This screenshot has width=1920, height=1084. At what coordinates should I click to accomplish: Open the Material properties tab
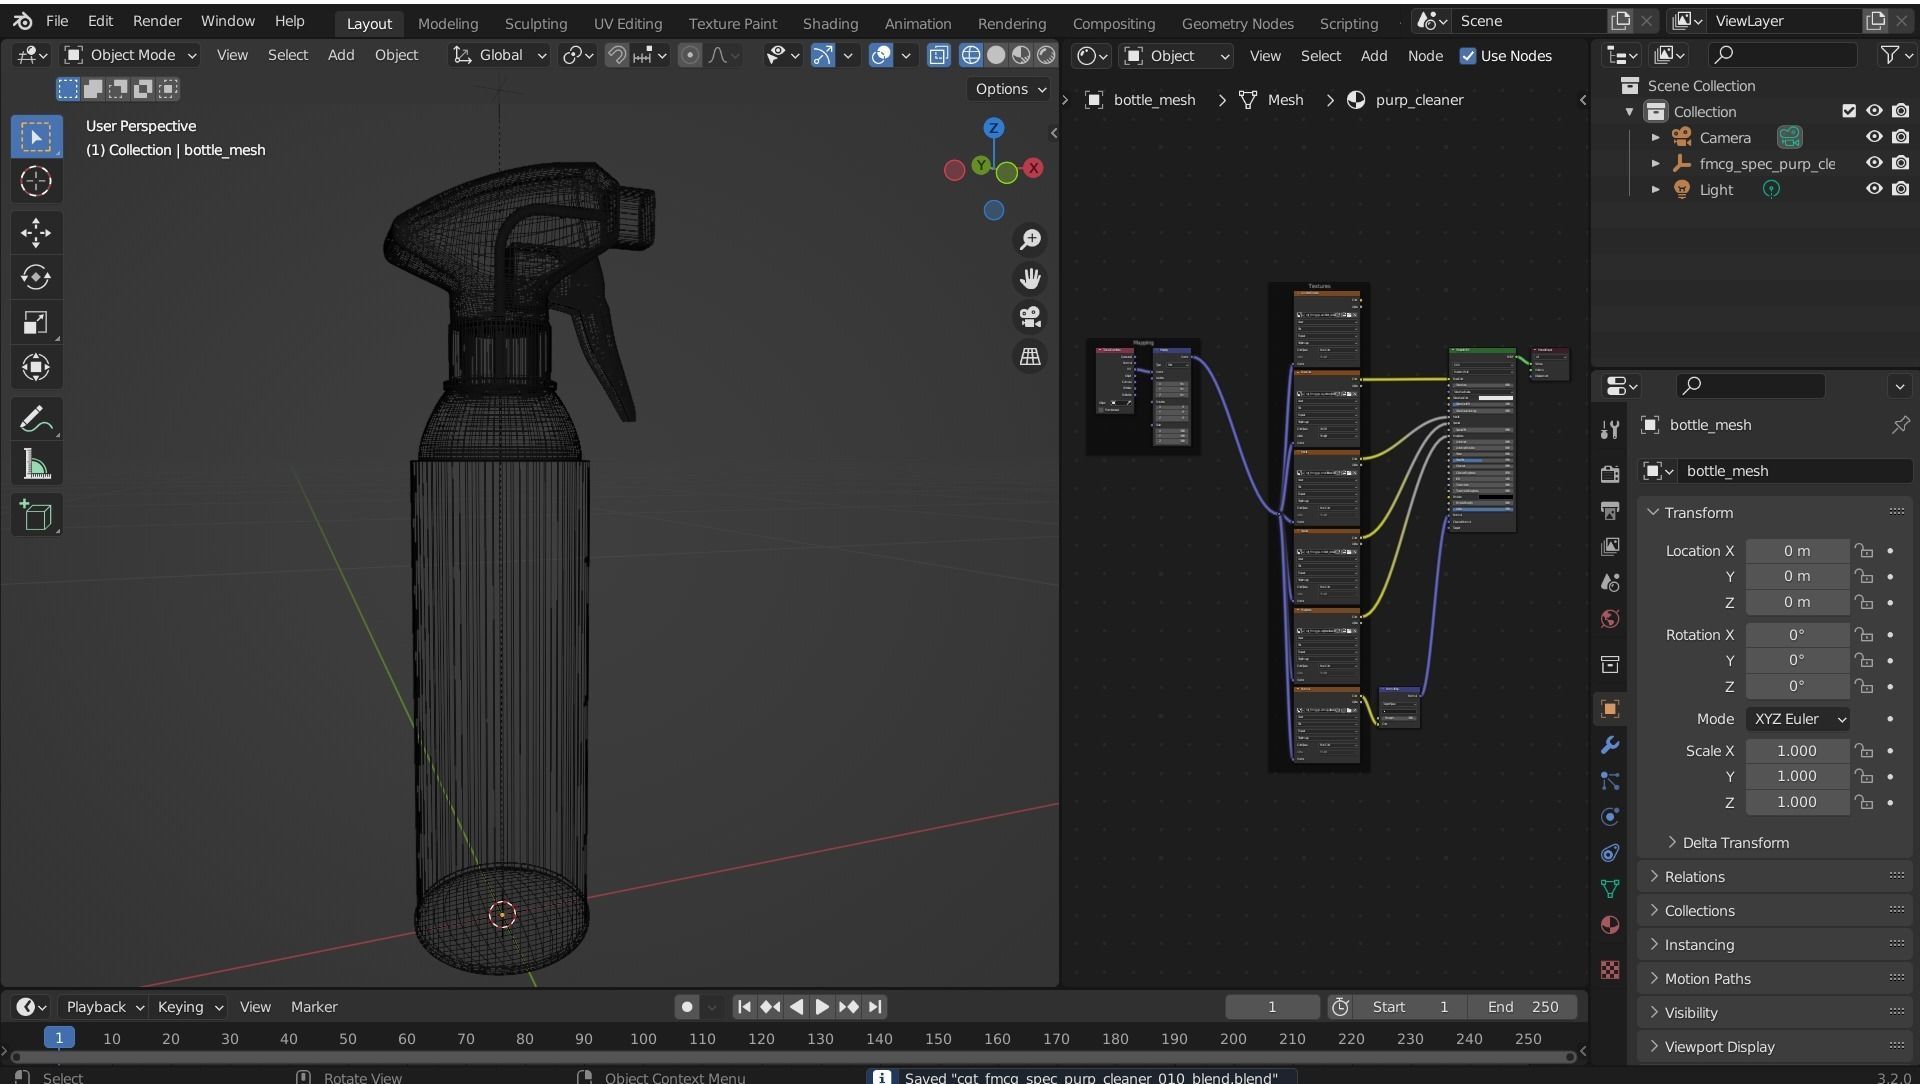[1610, 925]
